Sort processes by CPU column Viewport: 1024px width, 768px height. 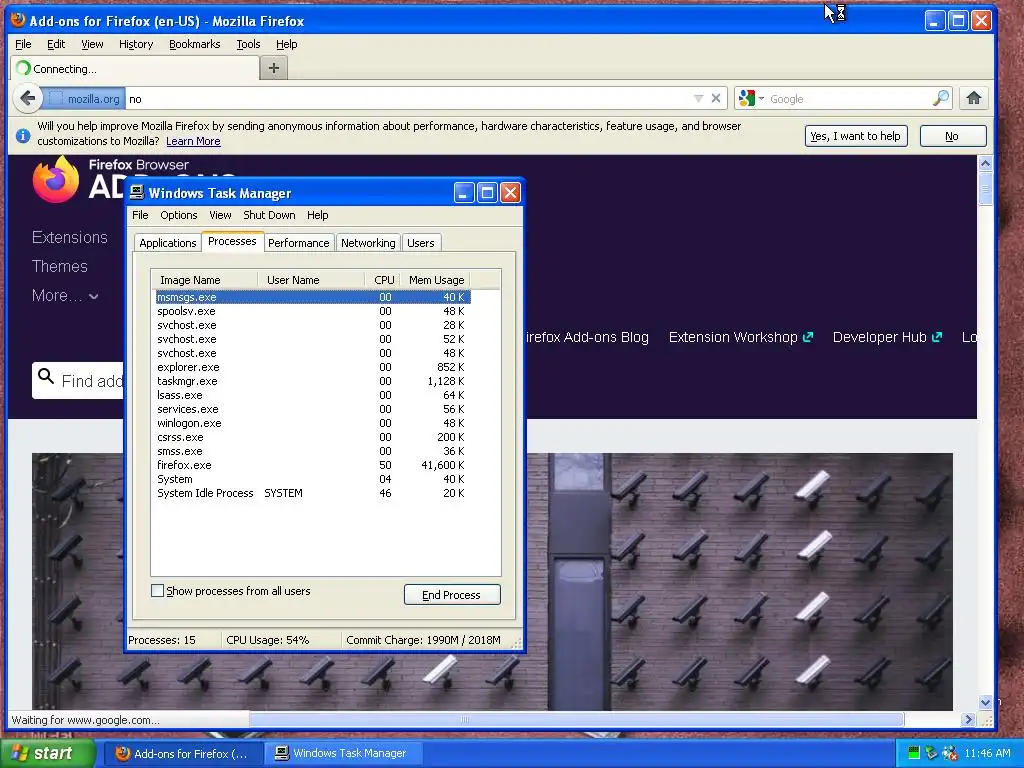point(383,280)
